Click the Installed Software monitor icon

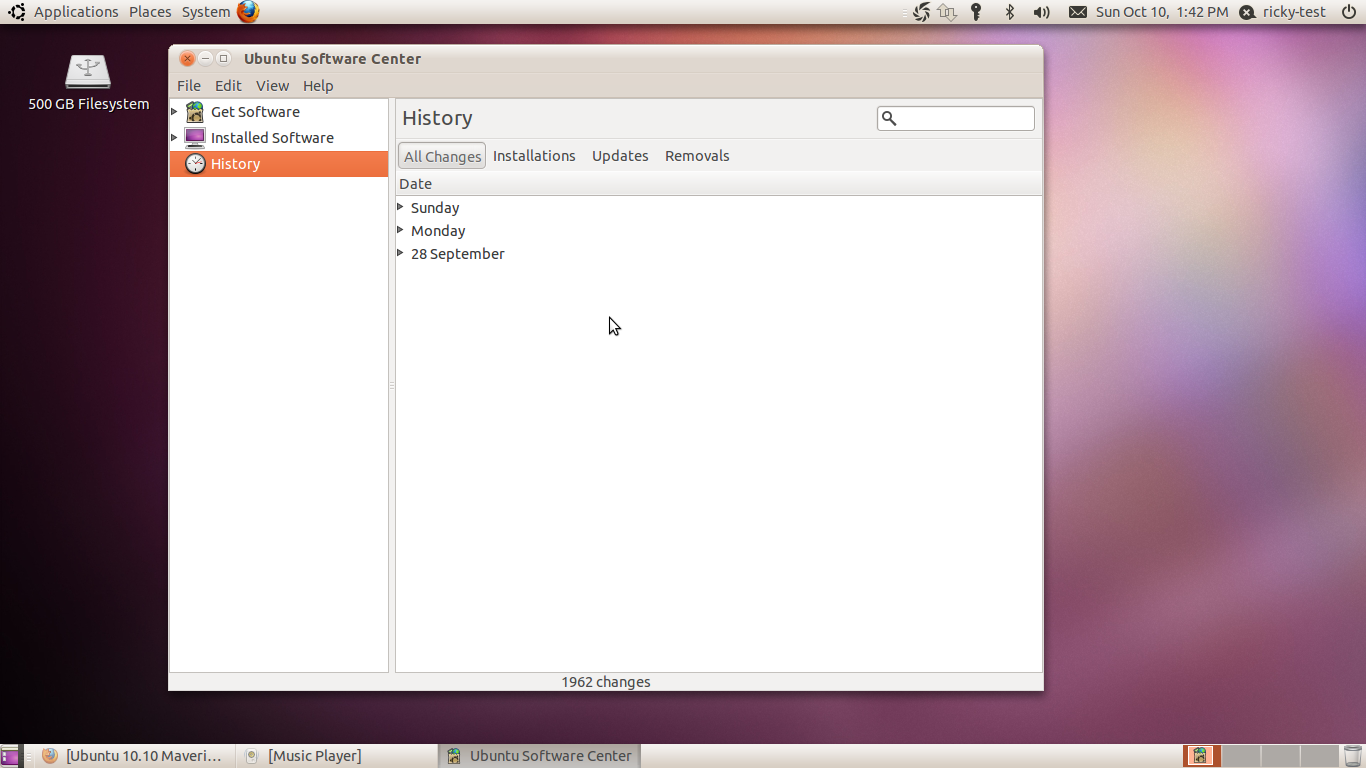[x=195, y=138]
